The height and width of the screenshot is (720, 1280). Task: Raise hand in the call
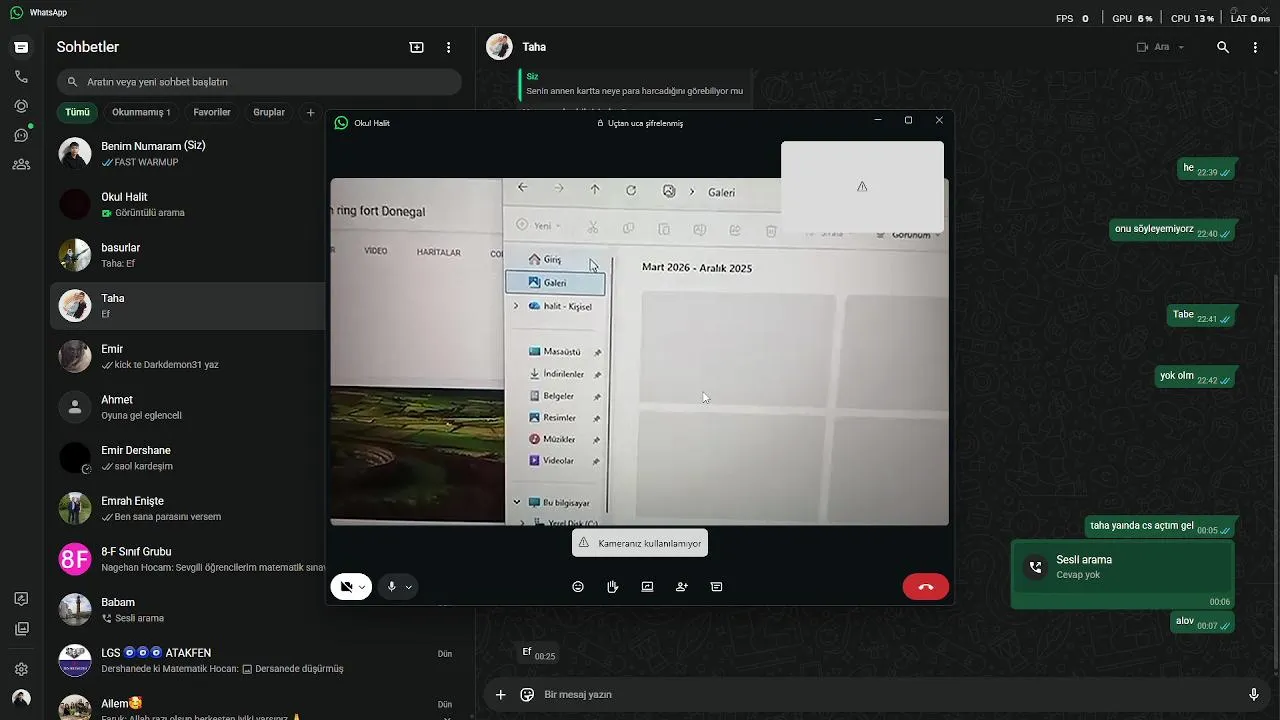(613, 587)
